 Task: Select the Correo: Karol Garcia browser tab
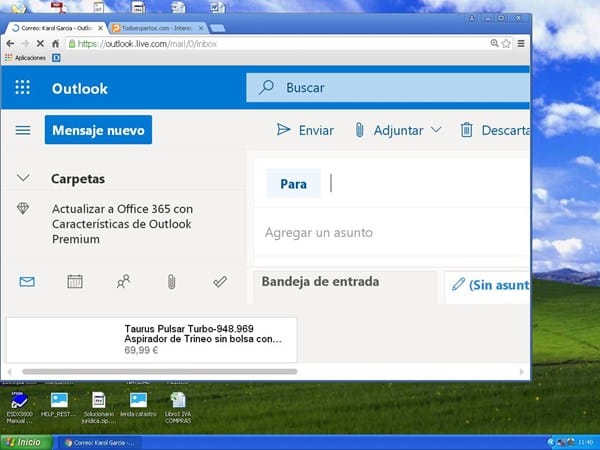[x=56, y=28]
